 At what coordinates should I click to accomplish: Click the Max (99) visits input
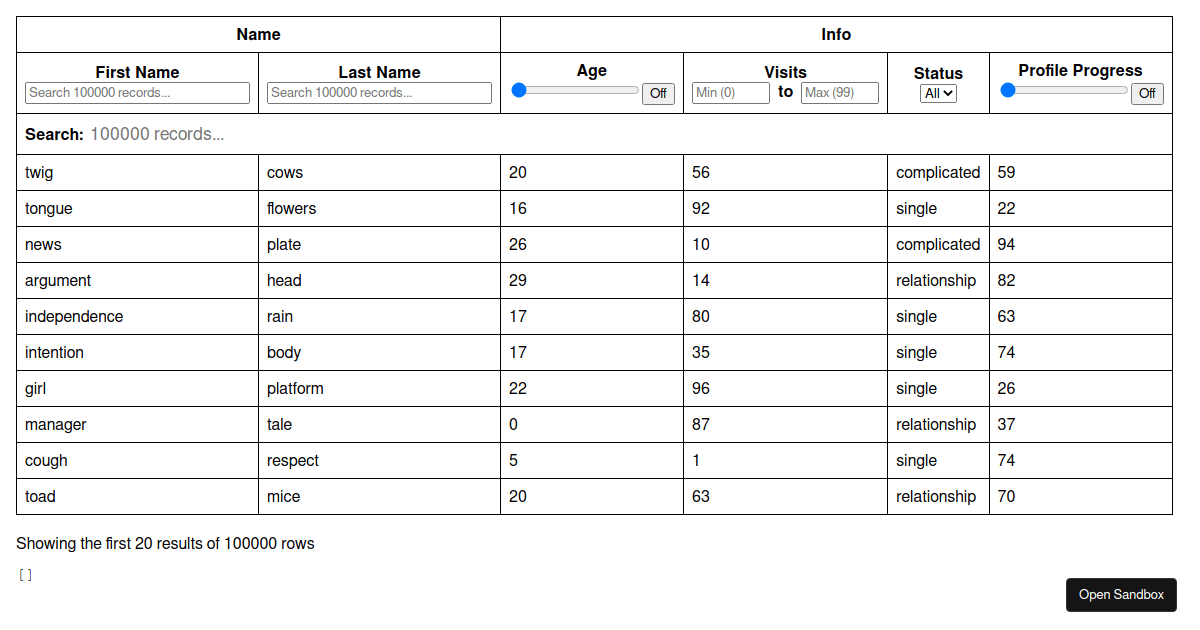click(840, 92)
